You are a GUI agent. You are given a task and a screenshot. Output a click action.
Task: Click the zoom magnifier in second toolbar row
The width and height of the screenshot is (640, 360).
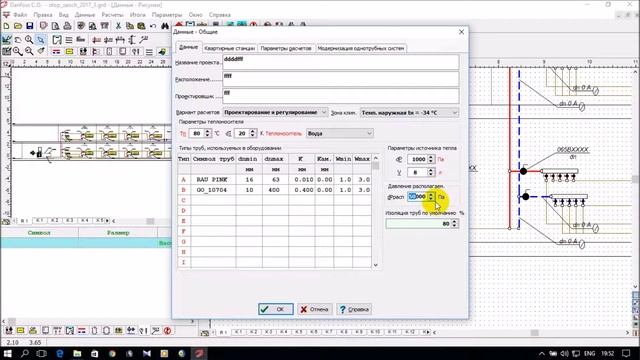29,40
